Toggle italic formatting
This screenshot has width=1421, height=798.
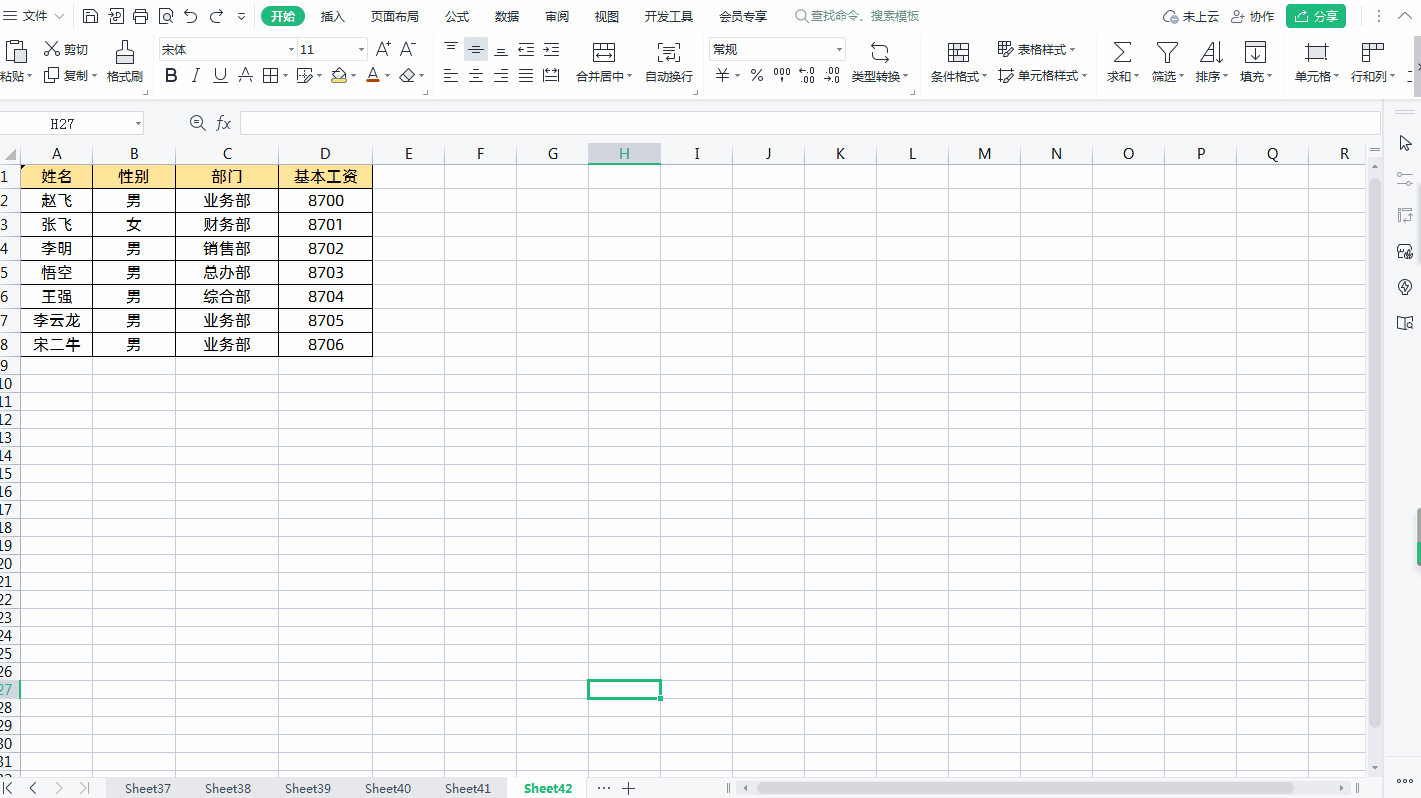tap(196, 75)
